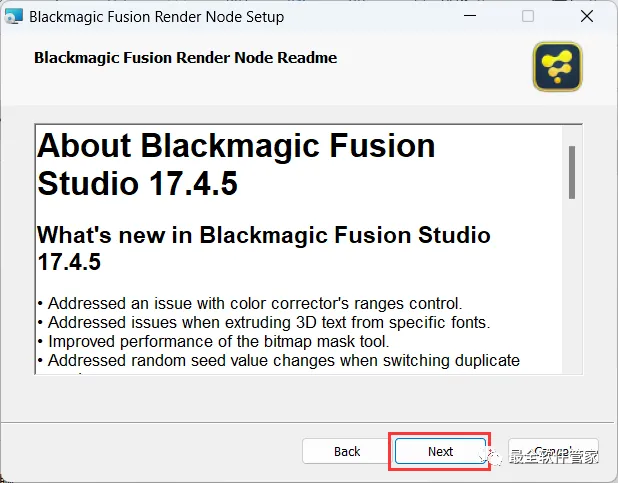Click the readme vertical scrollbar thumb

[572, 172]
